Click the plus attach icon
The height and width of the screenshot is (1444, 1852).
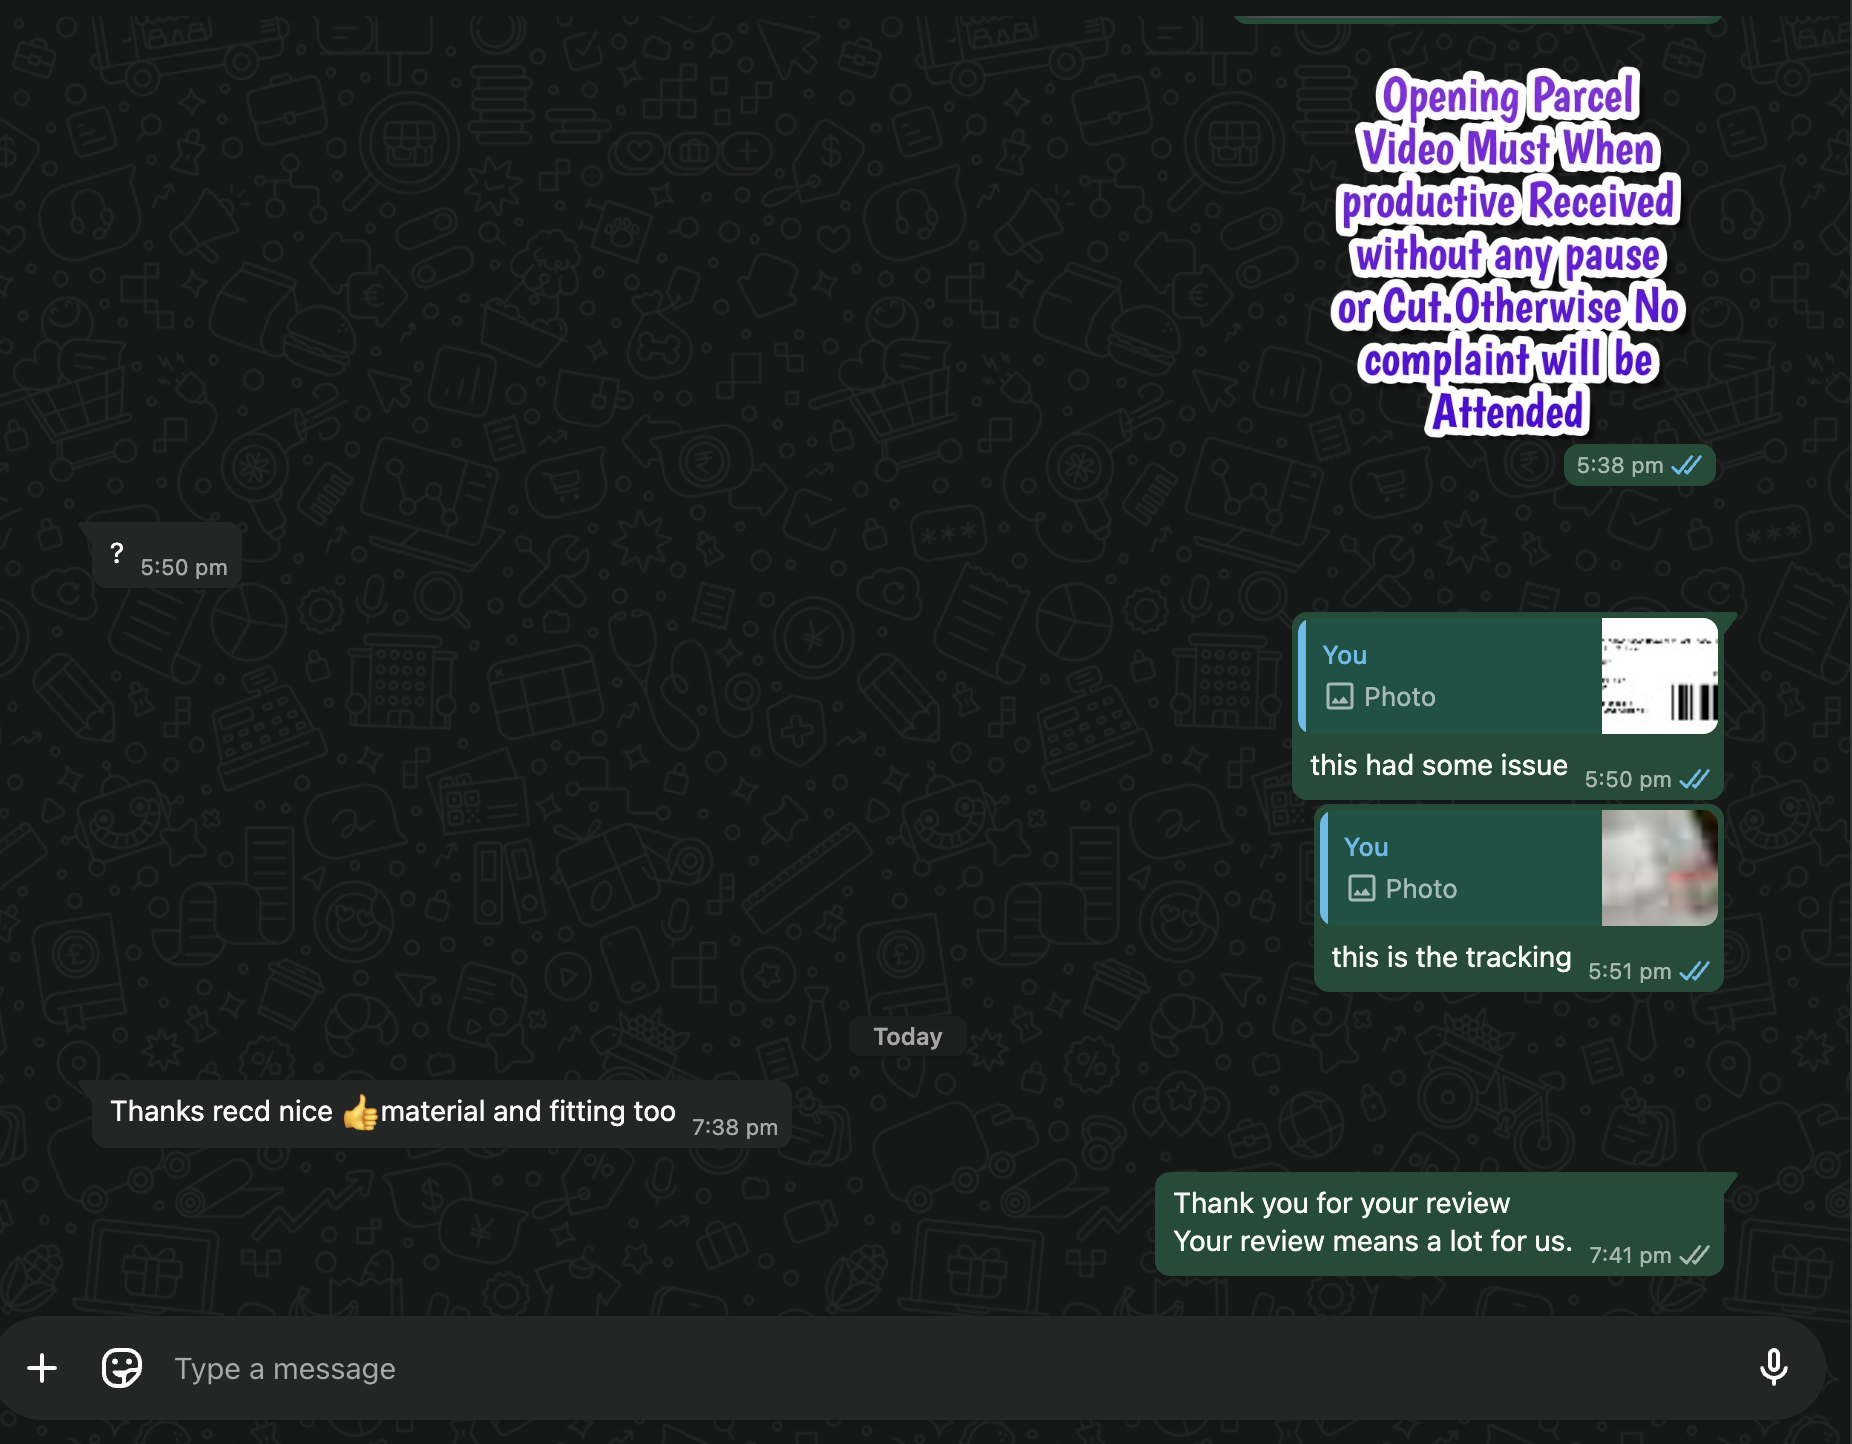(42, 1368)
